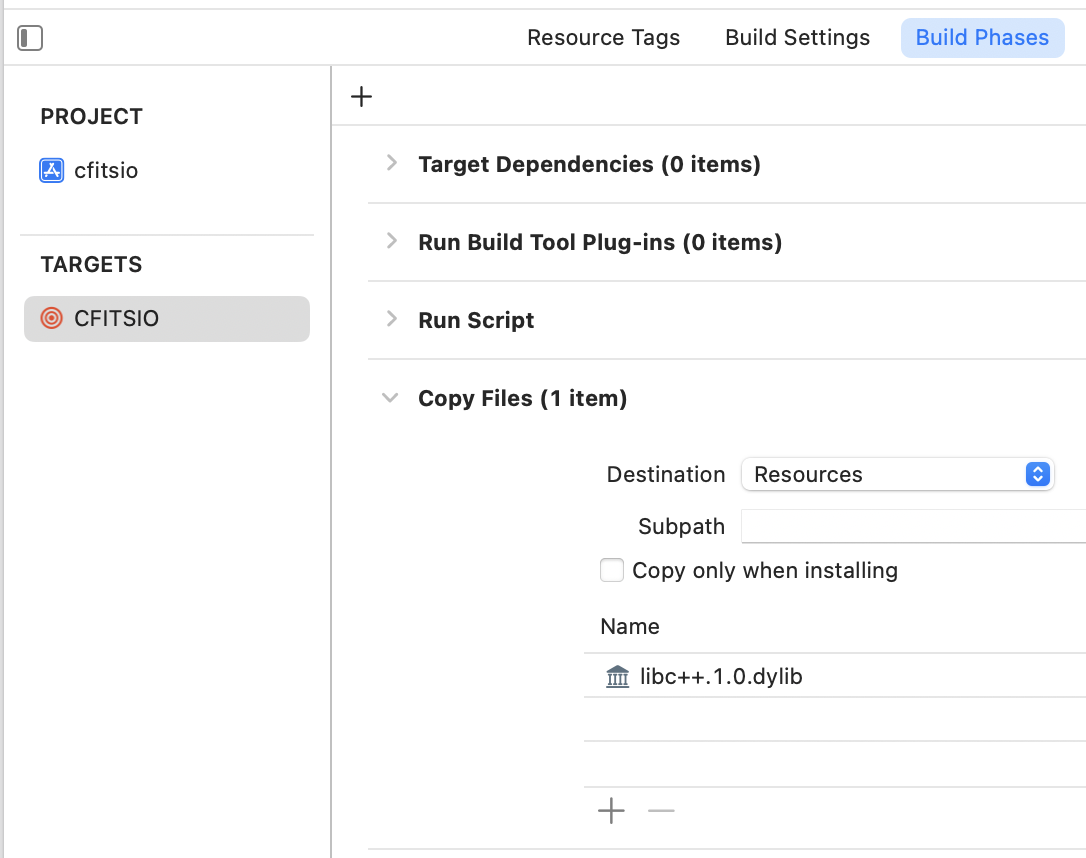Select the CFITSIO target row
Screen dimensions: 1086x858
tap(167, 319)
